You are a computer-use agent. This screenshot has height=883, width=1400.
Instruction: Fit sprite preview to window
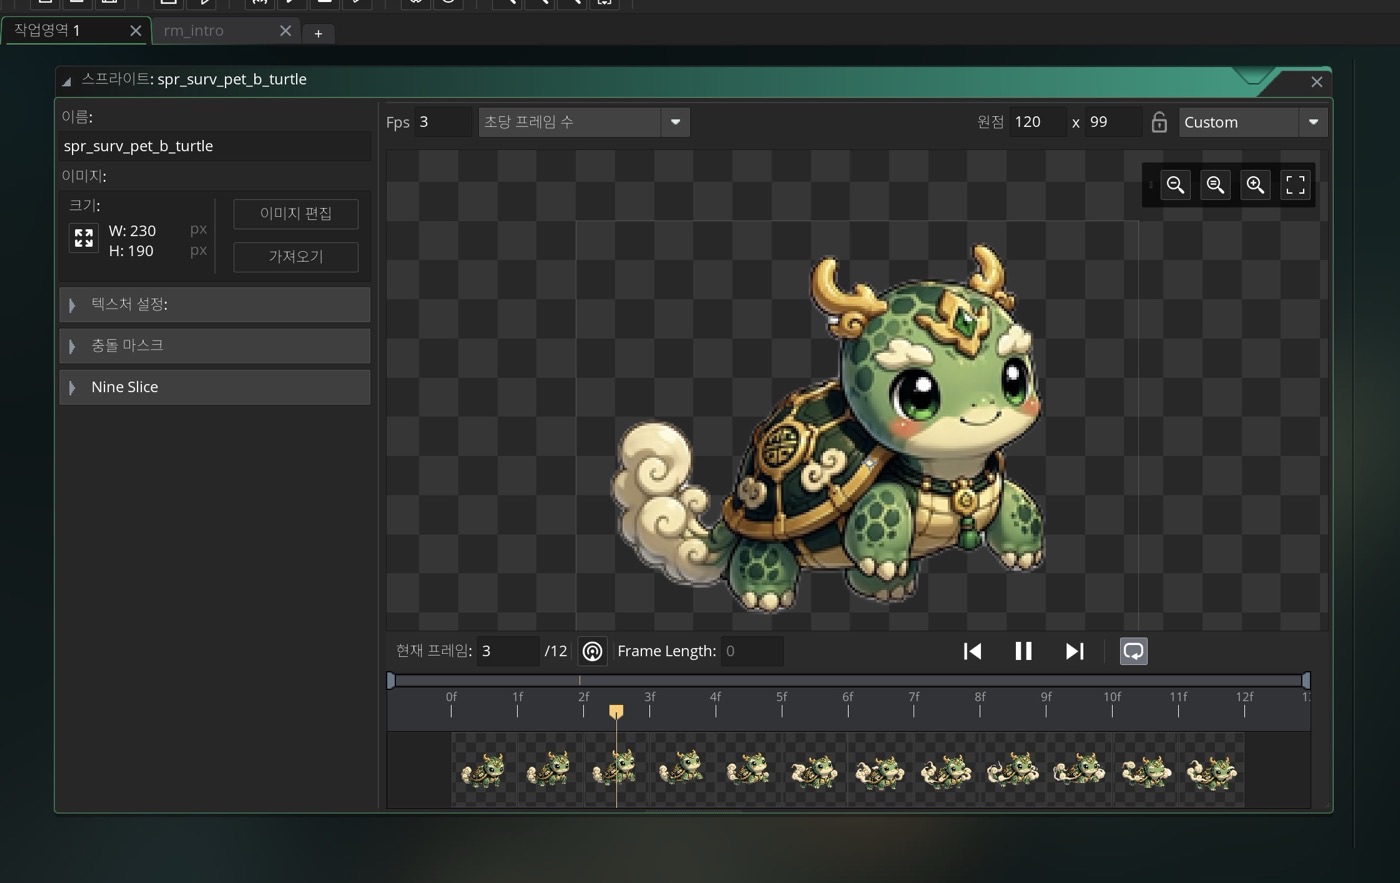[x=1295, y=185]
